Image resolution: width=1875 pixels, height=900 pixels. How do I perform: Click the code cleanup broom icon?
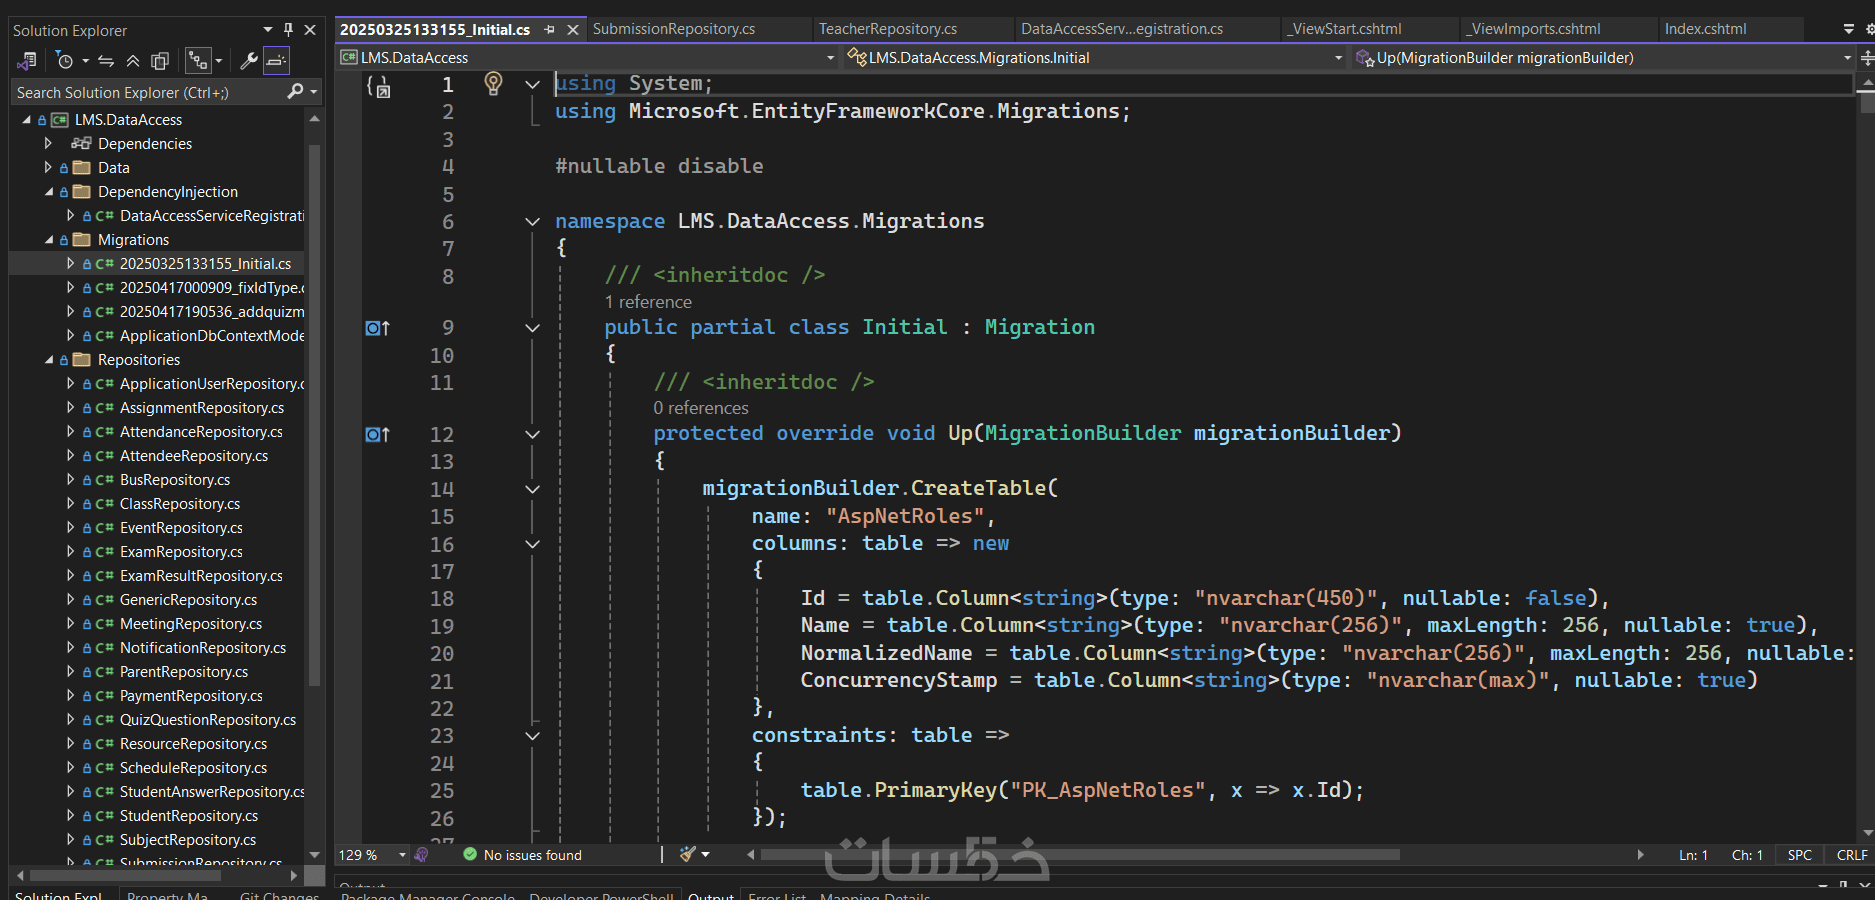[688, 855]
